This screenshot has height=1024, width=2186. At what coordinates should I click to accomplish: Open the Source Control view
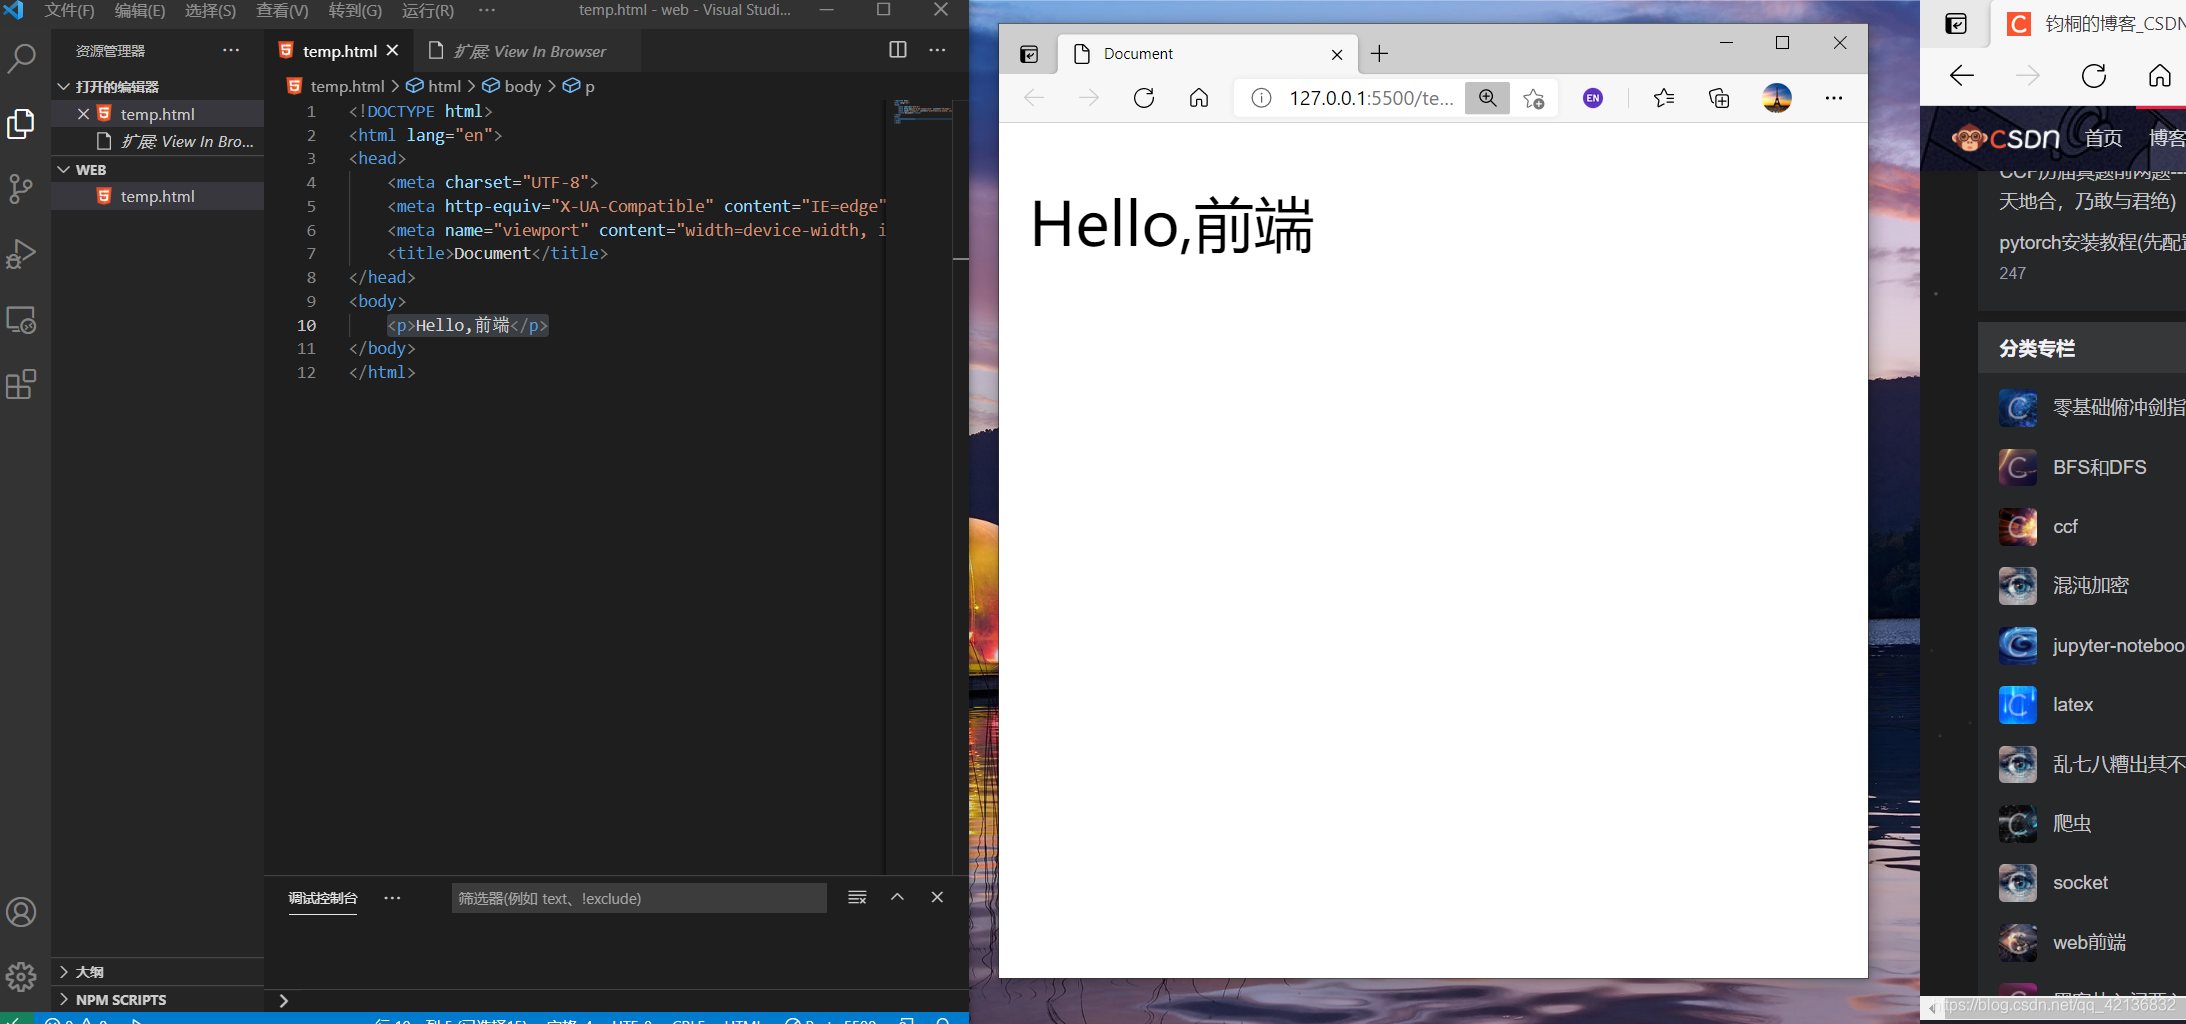22,189
